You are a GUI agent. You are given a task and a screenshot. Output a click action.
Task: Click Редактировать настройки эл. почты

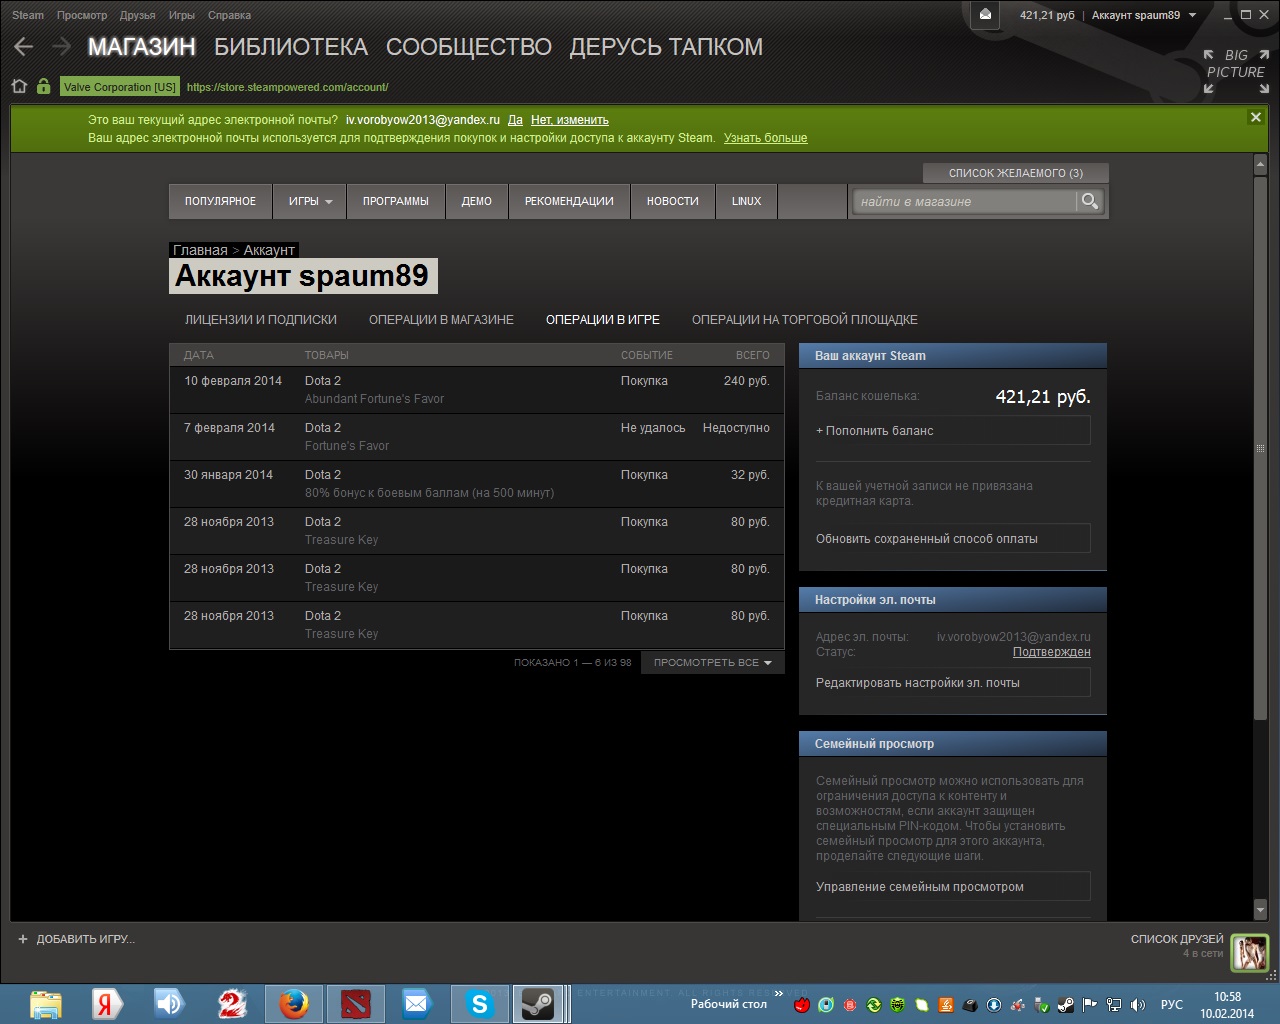coord(952,683)
